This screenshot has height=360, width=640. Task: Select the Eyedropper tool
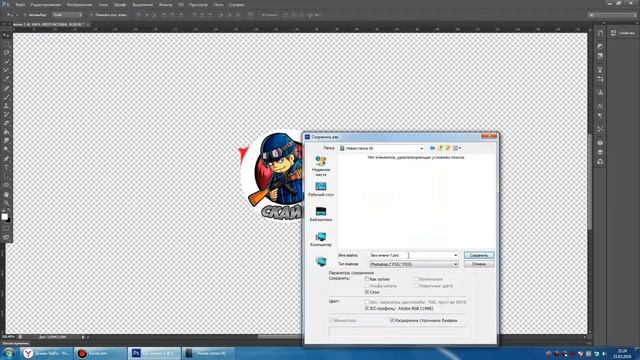(x=6, y=79)
